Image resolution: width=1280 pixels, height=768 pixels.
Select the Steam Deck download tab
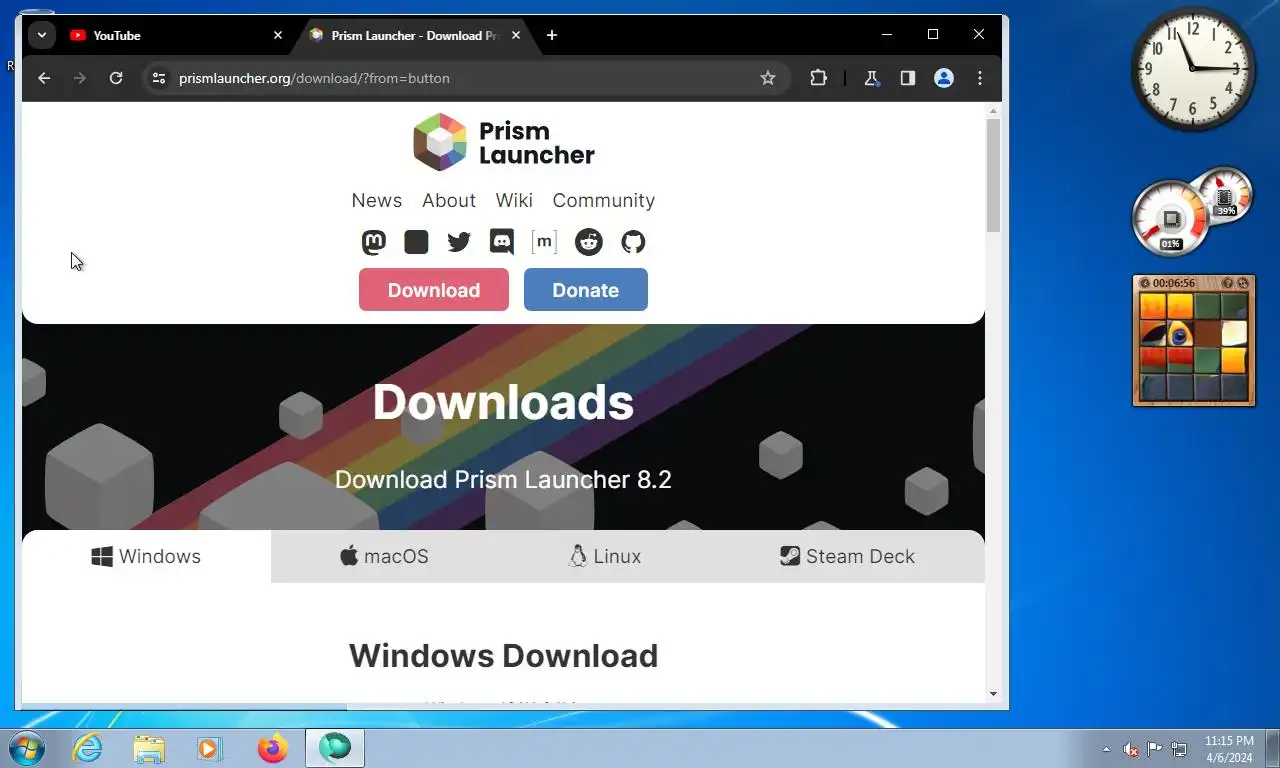click(848, 556)
